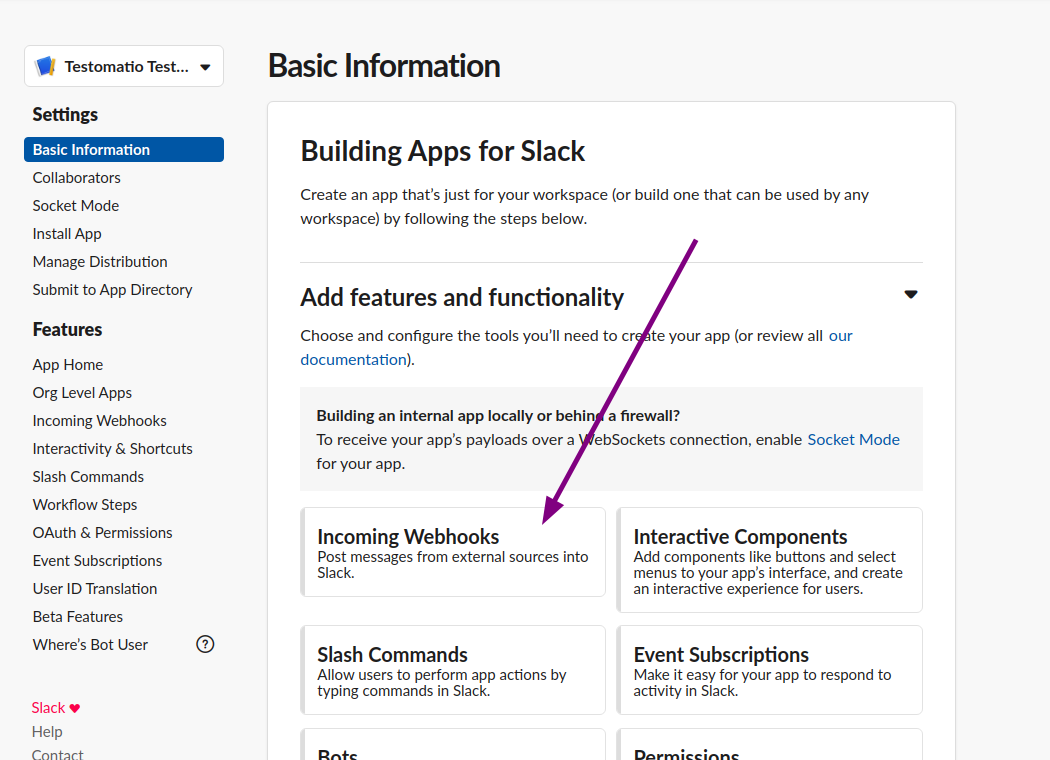Open Collaborators settings page

(x=76, y=178)
